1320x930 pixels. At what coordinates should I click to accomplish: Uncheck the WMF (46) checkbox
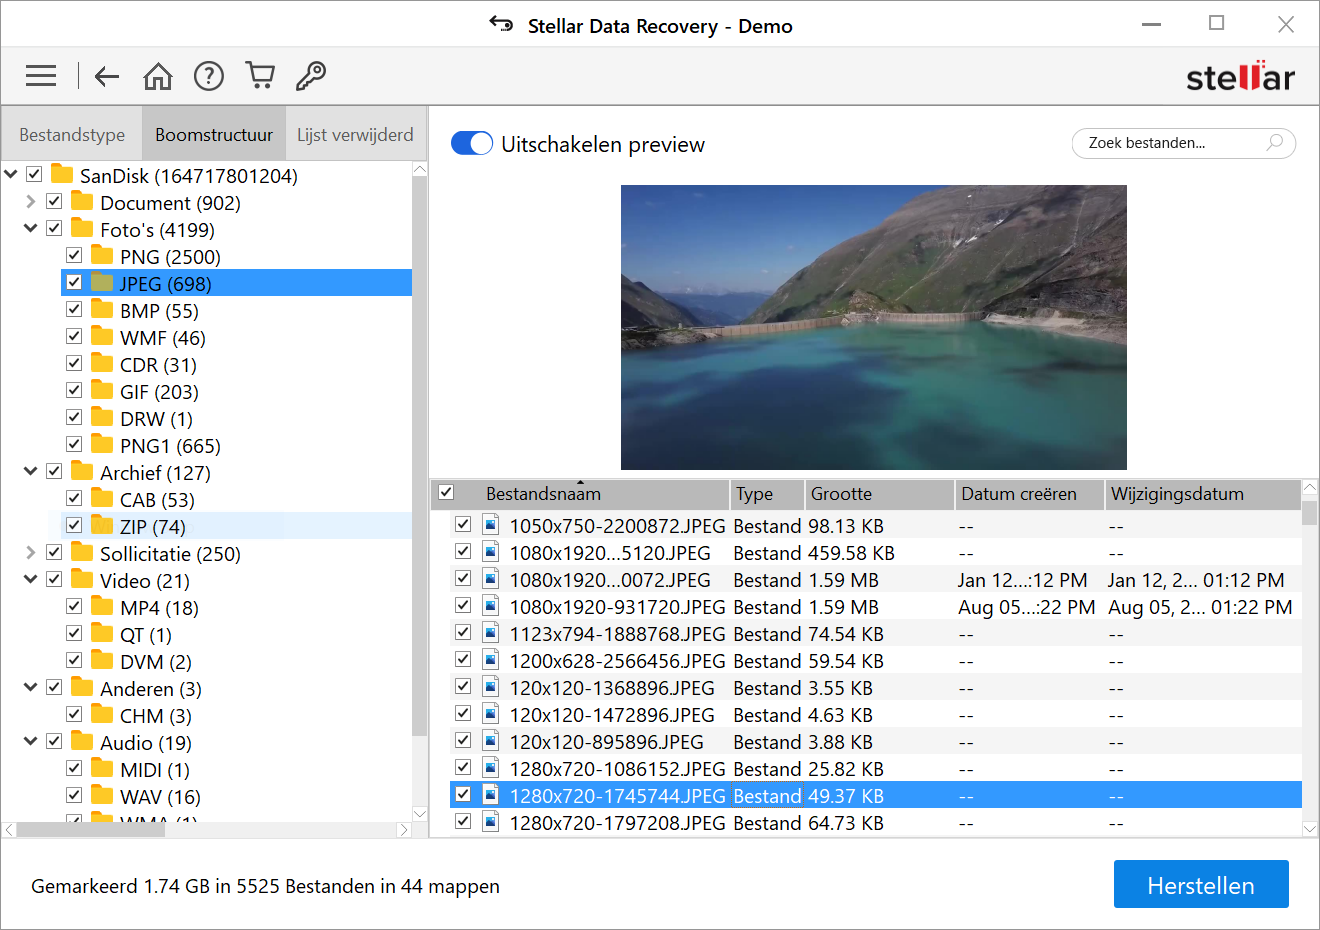point(74,336)
